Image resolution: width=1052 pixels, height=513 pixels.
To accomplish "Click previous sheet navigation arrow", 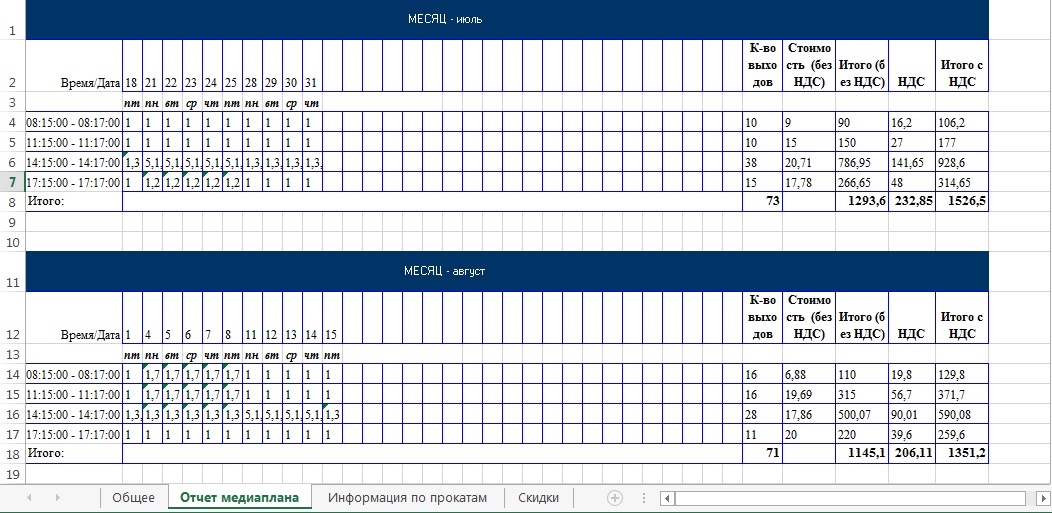I will pyautogui.click(x=29, y=498).
